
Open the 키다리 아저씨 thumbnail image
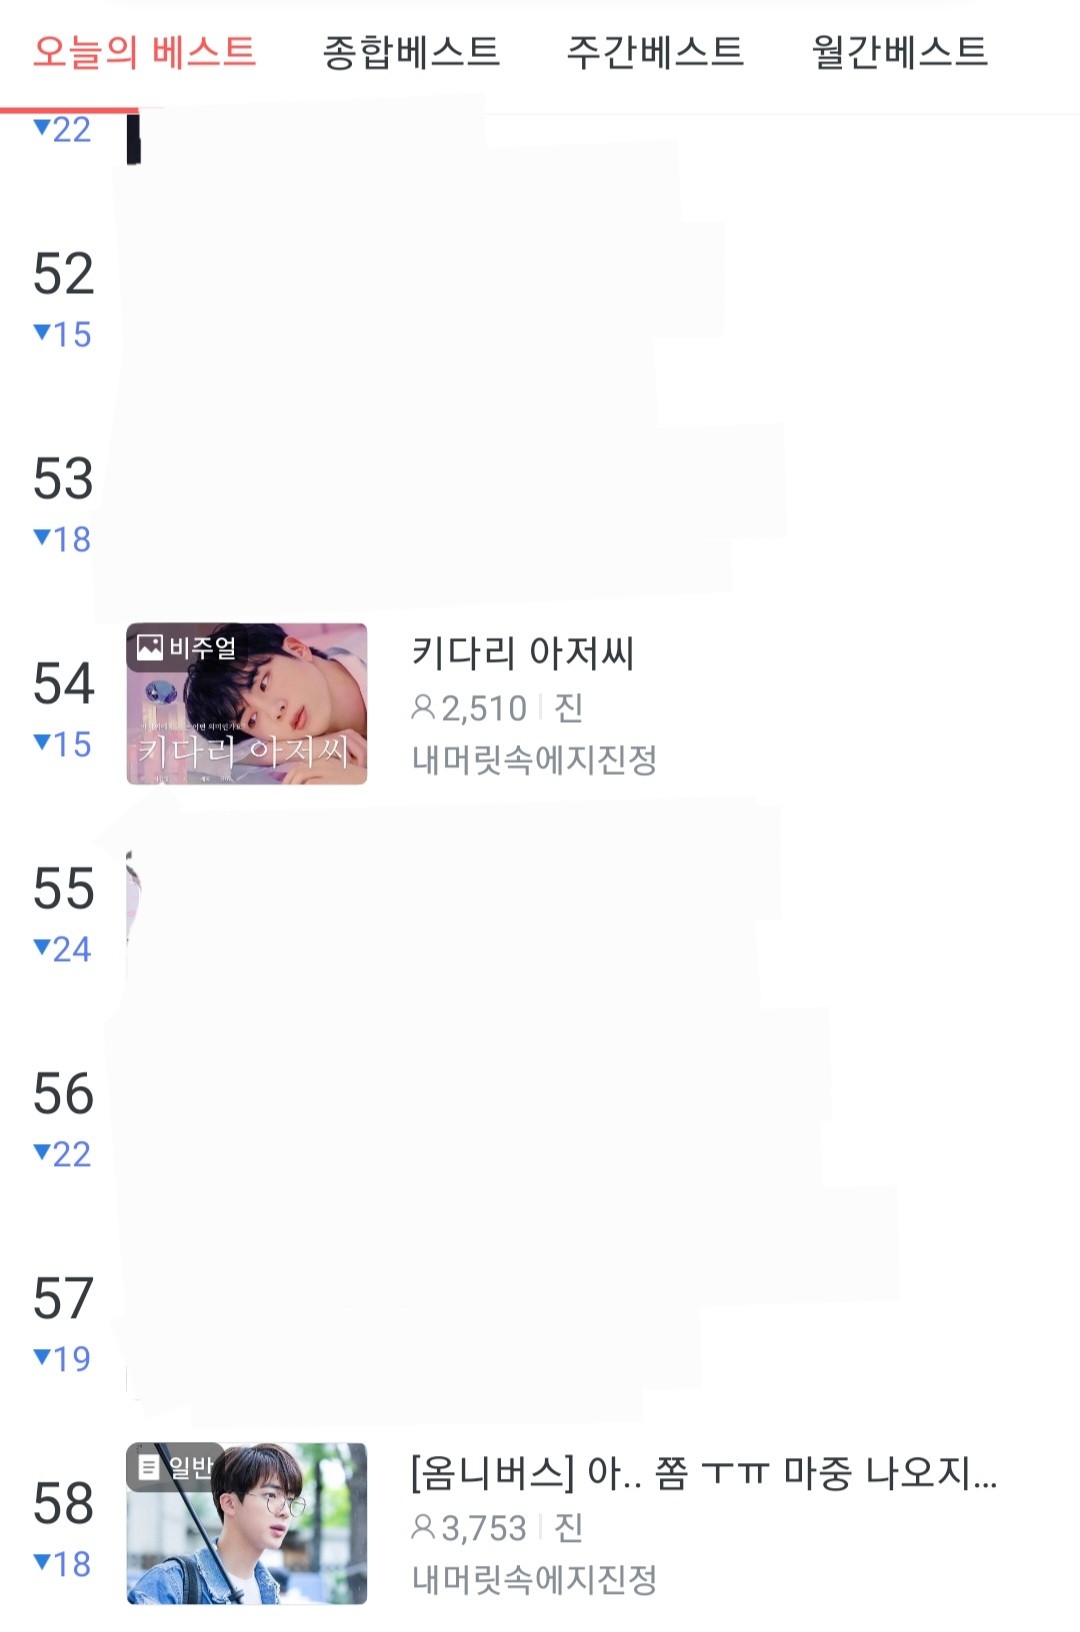247,704
